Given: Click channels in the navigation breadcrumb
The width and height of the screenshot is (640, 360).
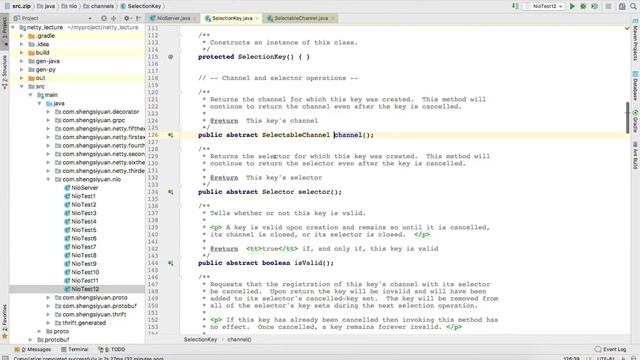Looking at the screenshot, I should pos(98,6).
